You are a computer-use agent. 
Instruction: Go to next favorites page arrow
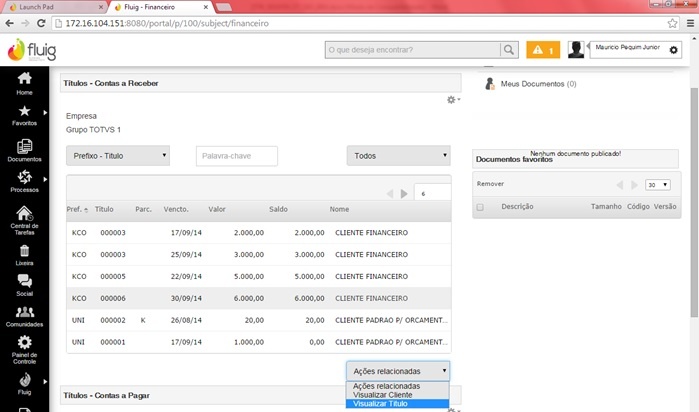tap(634, 185)
